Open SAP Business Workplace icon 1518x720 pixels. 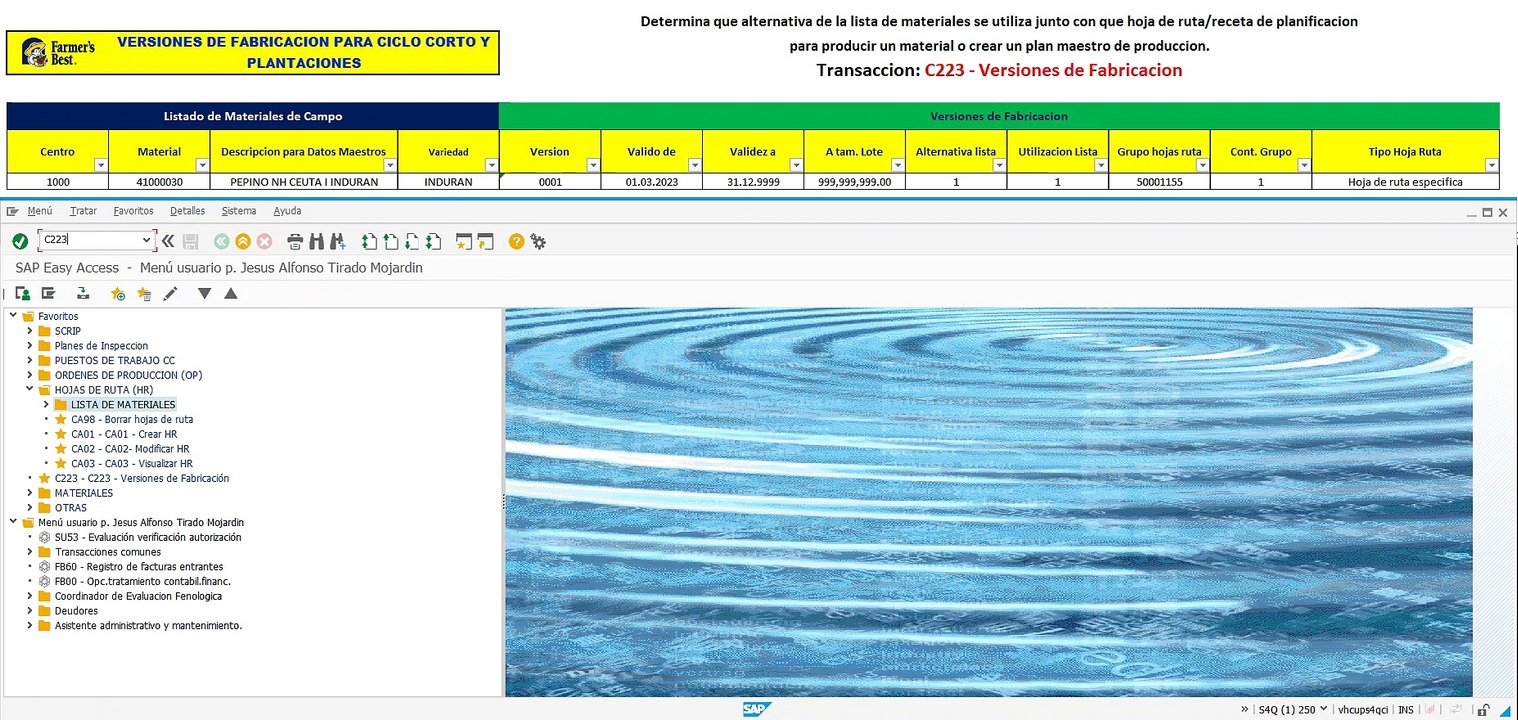coord(83,293)
